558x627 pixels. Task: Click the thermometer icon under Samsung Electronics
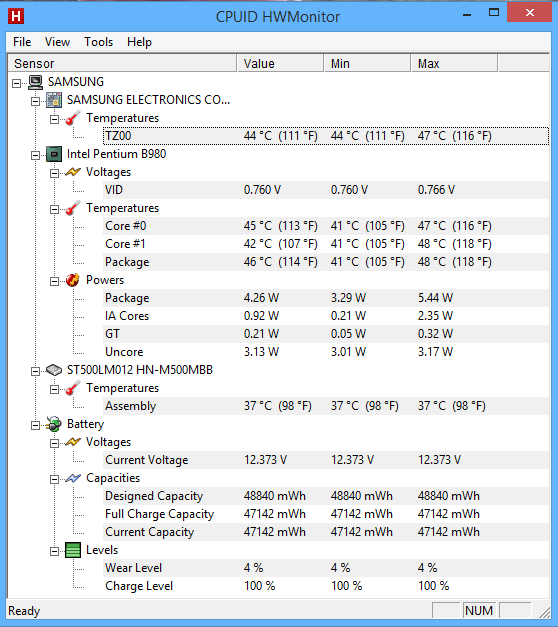73,118
